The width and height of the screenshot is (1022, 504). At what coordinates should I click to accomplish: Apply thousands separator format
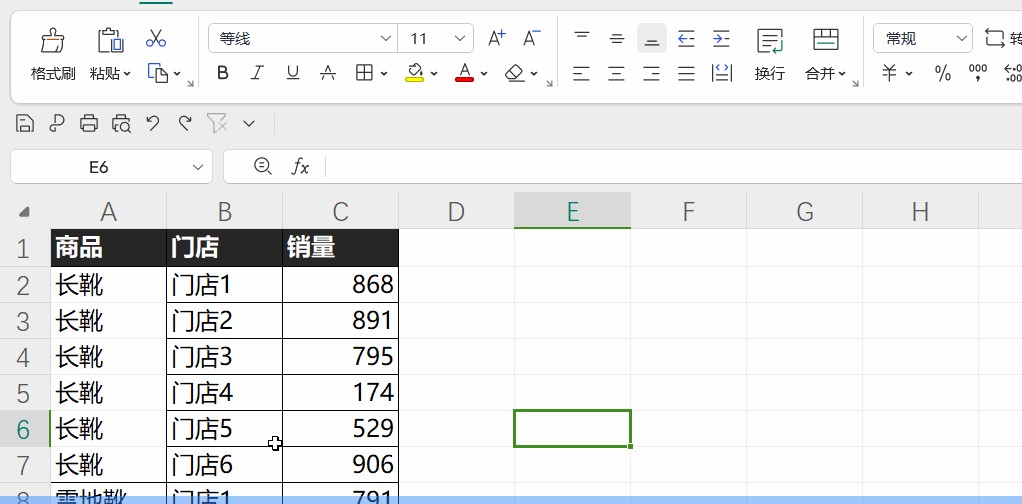point(978,73)
